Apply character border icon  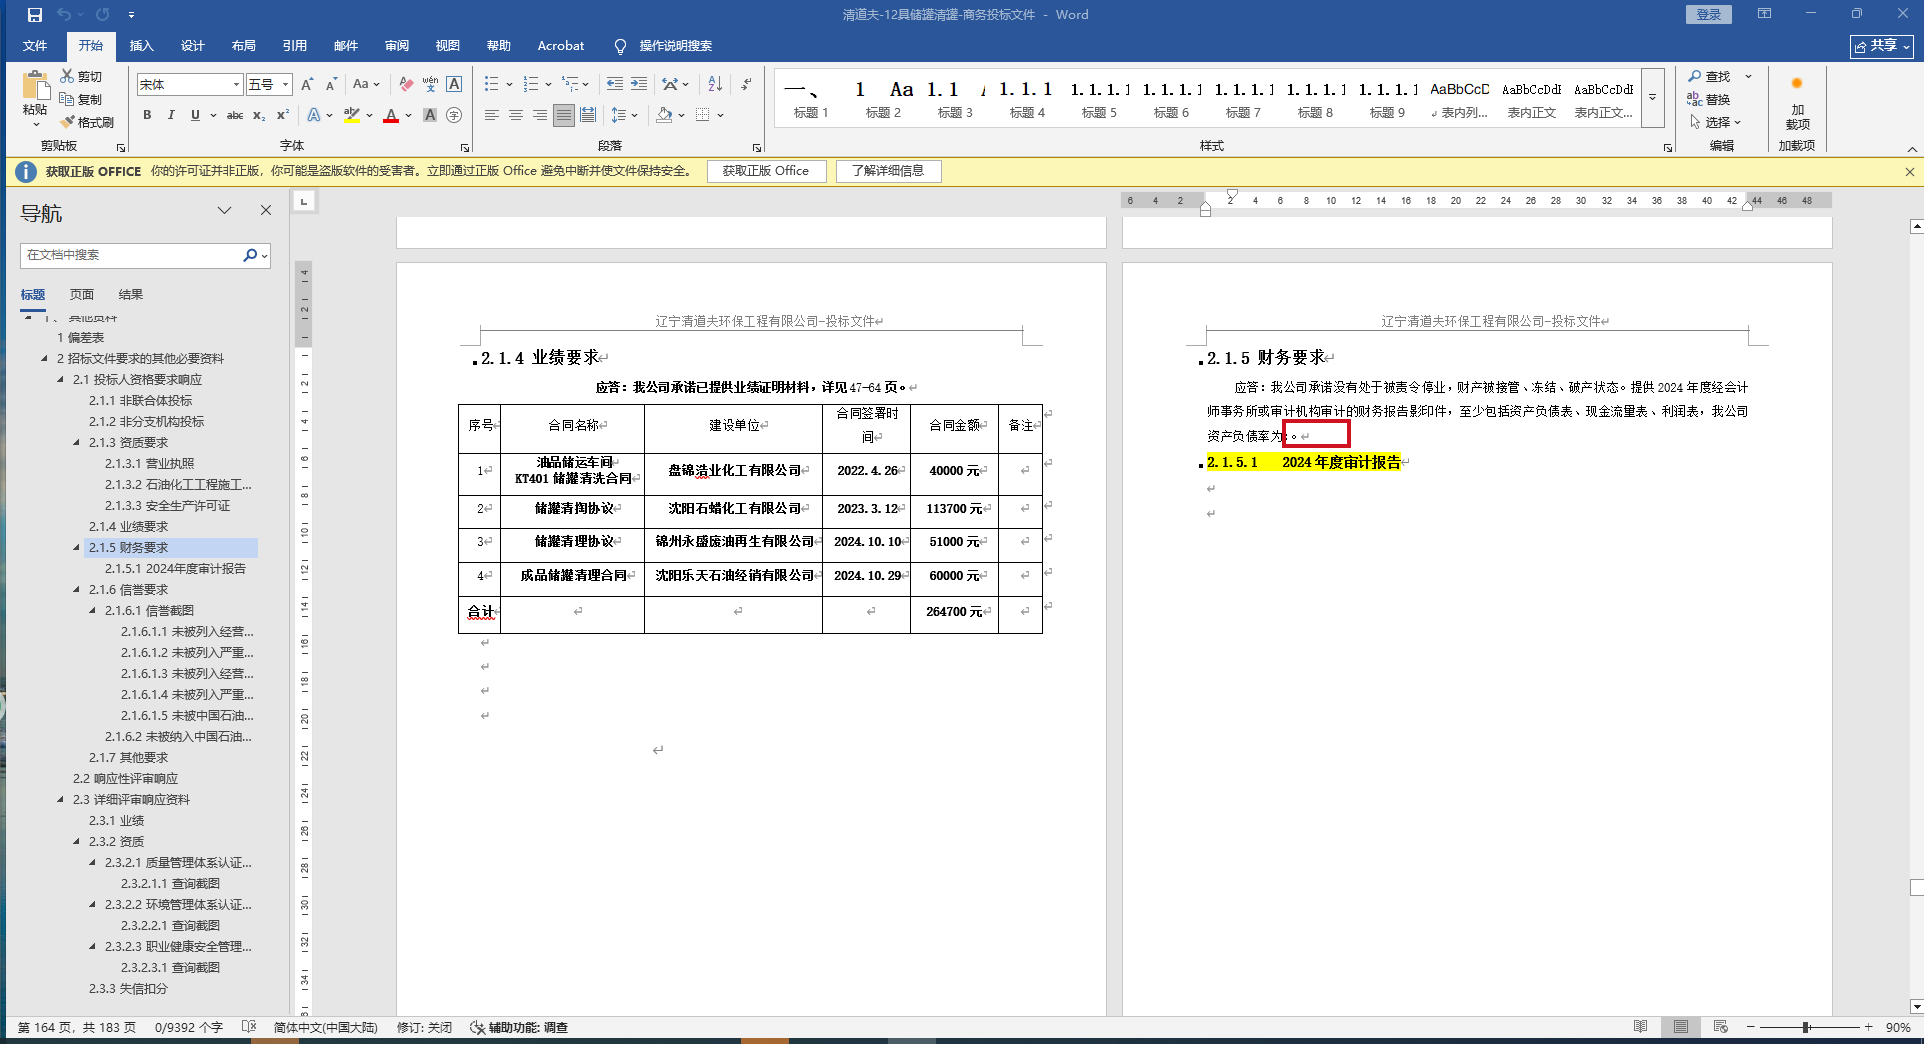coord(454,85)
